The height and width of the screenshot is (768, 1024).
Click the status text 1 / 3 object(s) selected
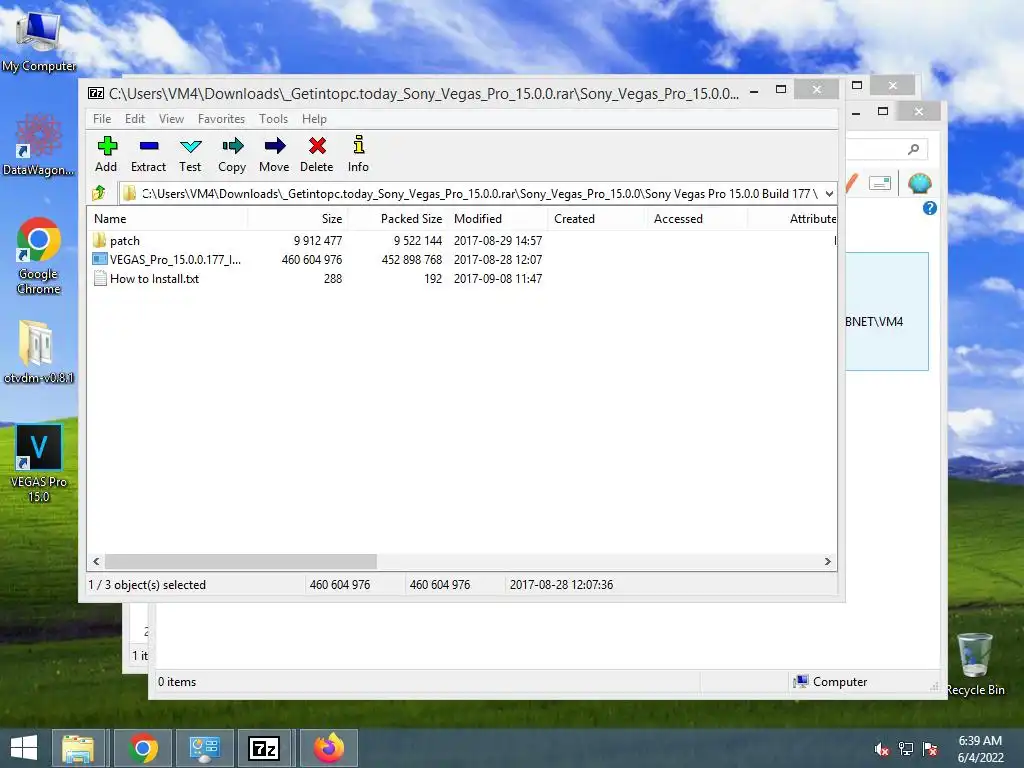tap(147, 585)
